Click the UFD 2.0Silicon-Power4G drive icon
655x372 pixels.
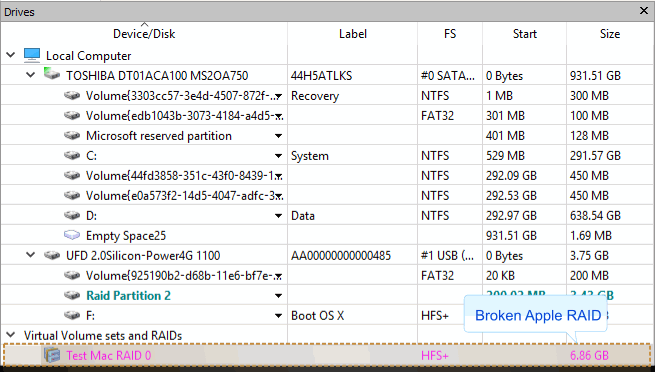52,255
